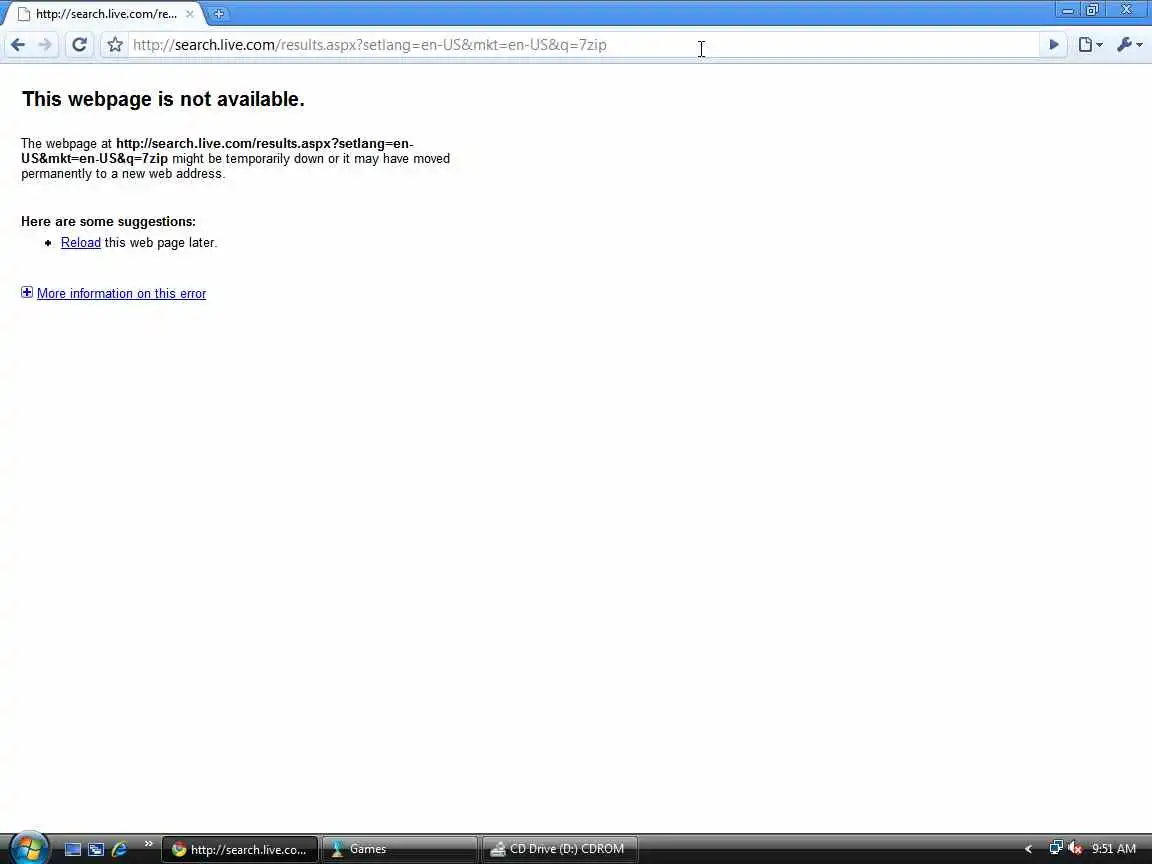
Task: Show hidden tray icons arrow
Action: point(1029,849)
